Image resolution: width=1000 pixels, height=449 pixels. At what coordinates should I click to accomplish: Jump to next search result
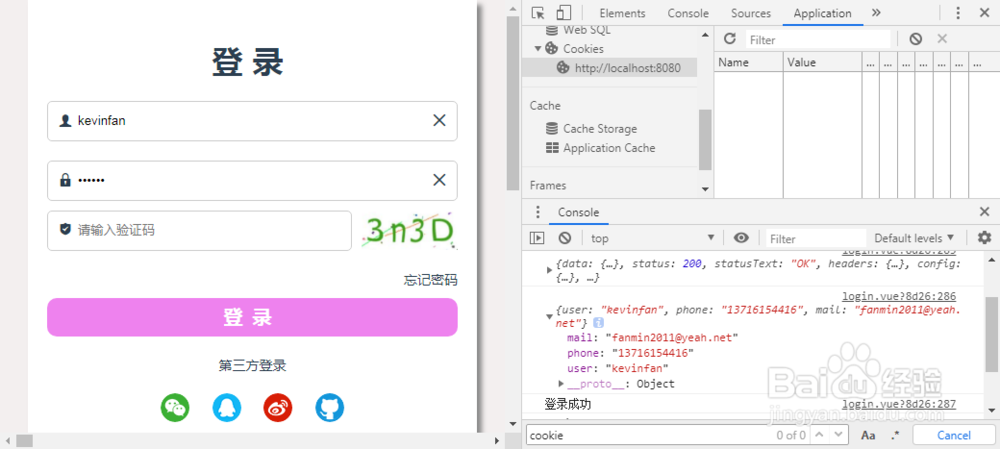pyautogui.click(x=839, y=435)
